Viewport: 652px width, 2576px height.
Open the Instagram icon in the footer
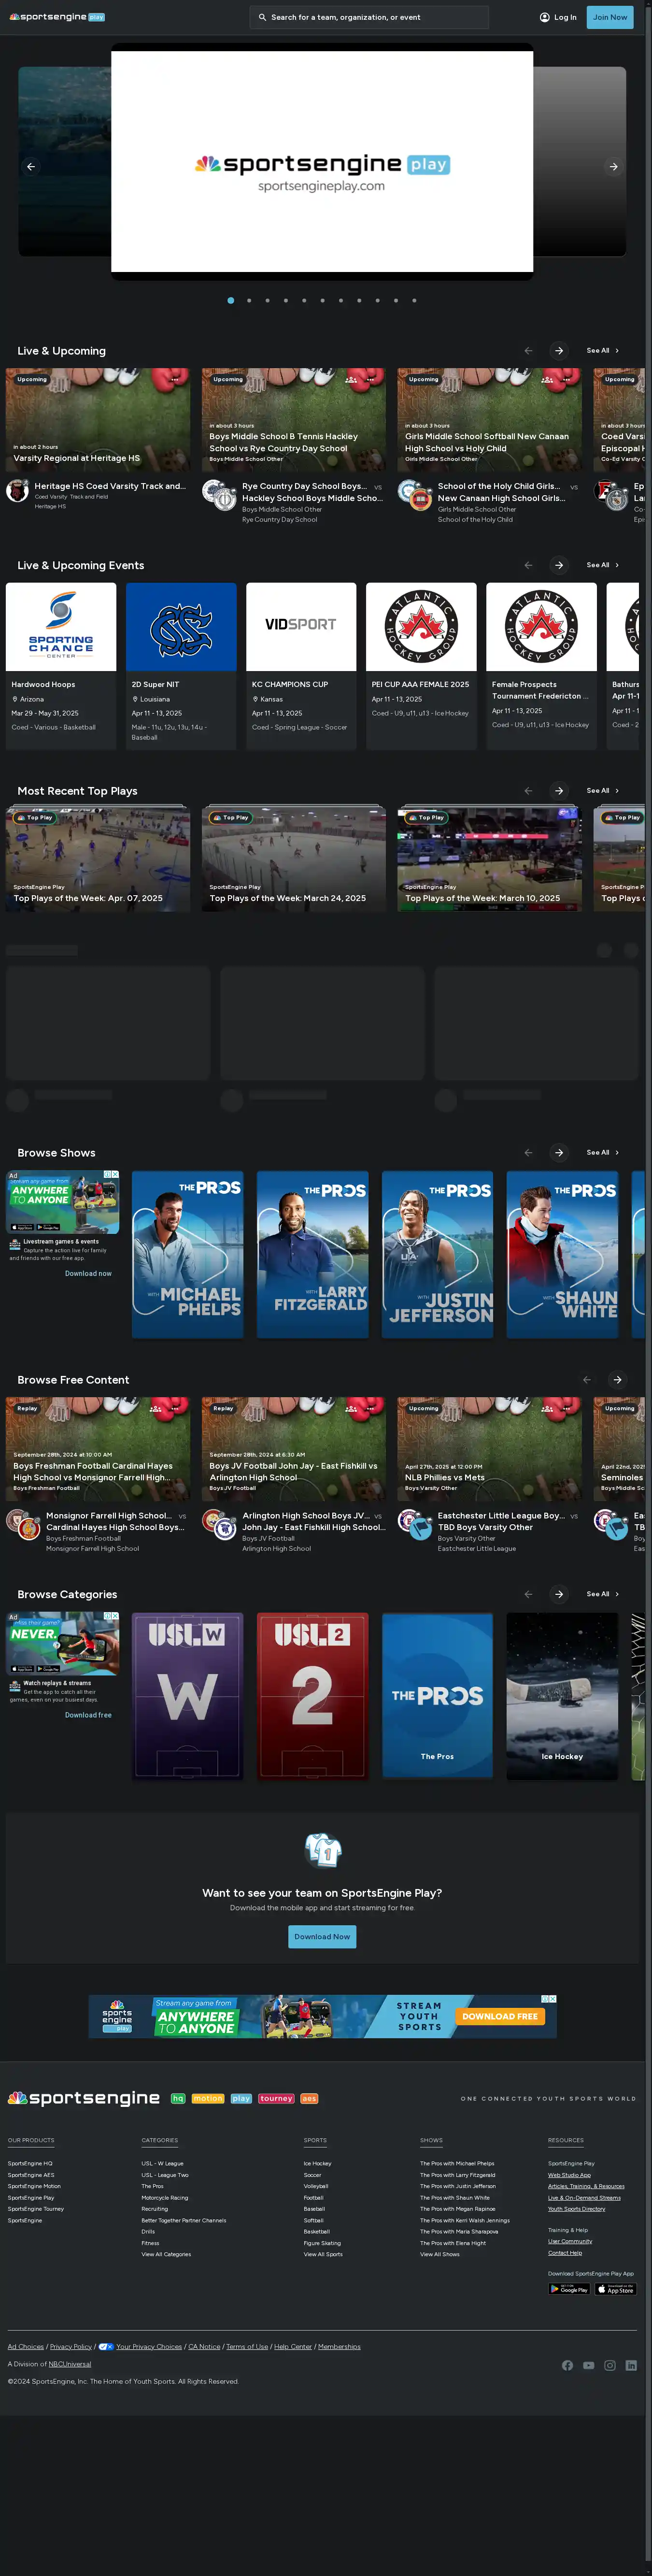point(610,2365)
